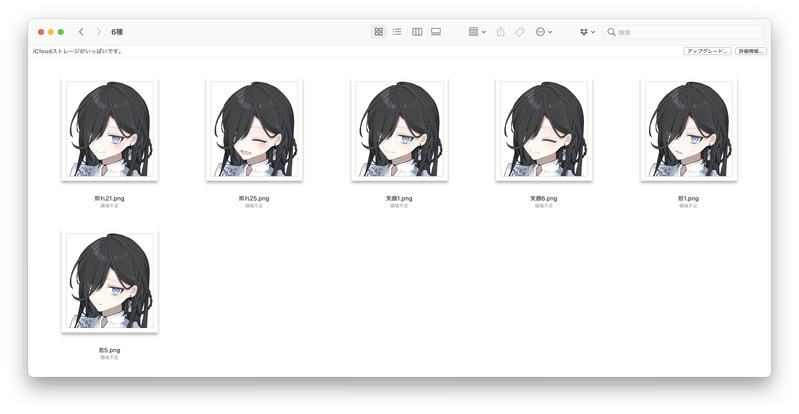This screenshot has height=414, width=799.
Task: Select the 怒1.png thumbnail
Action: (689, 130)
